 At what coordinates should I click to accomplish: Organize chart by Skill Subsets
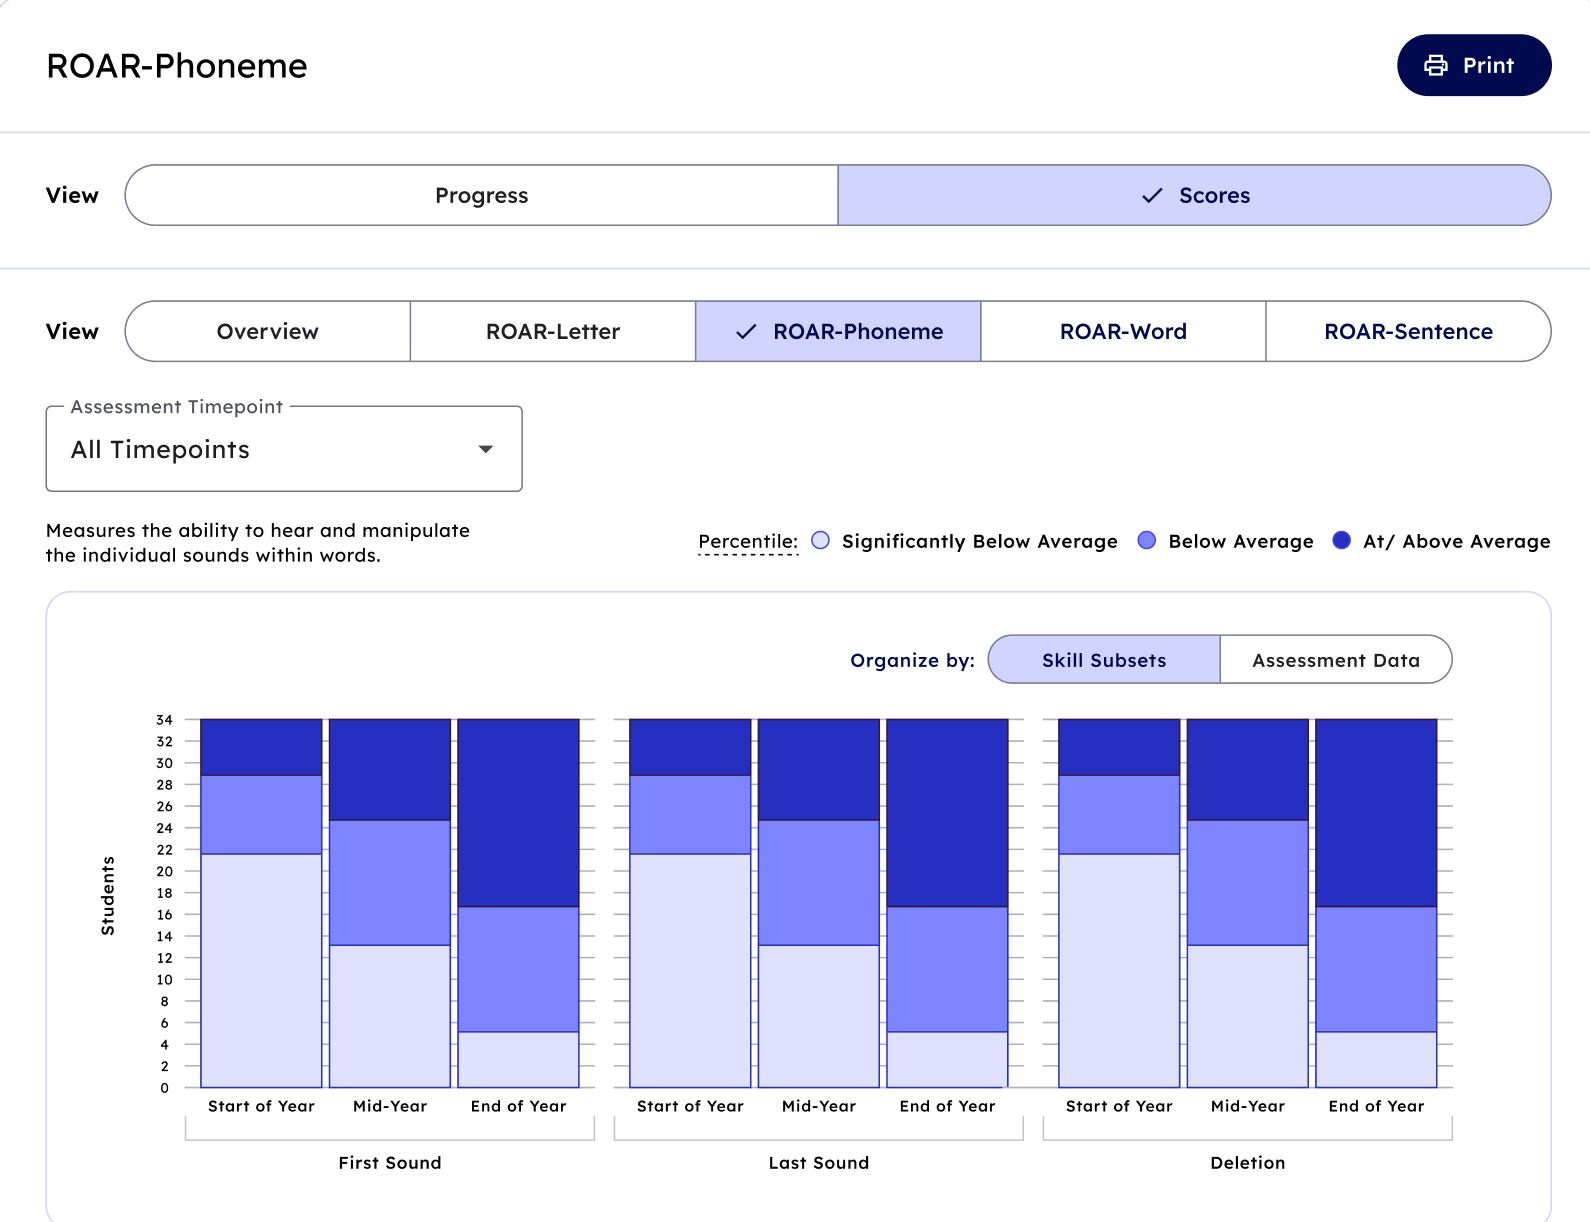click(1103, 660)
